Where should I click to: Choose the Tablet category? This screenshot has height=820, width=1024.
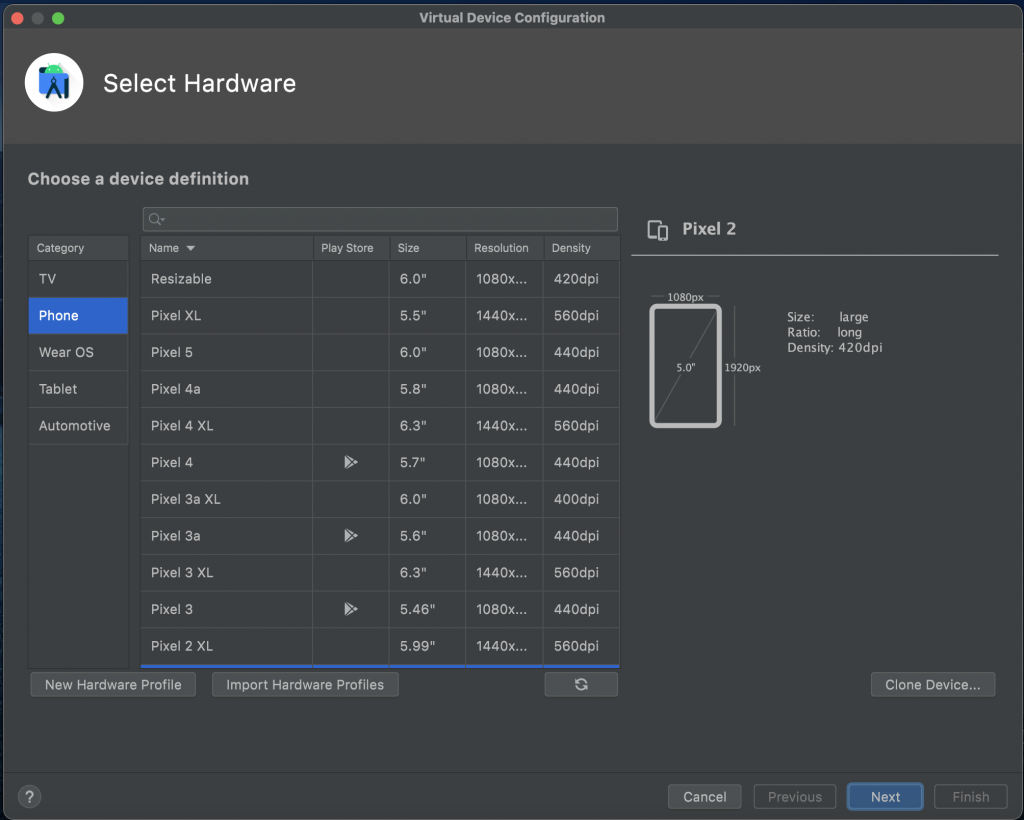[58, 389]
